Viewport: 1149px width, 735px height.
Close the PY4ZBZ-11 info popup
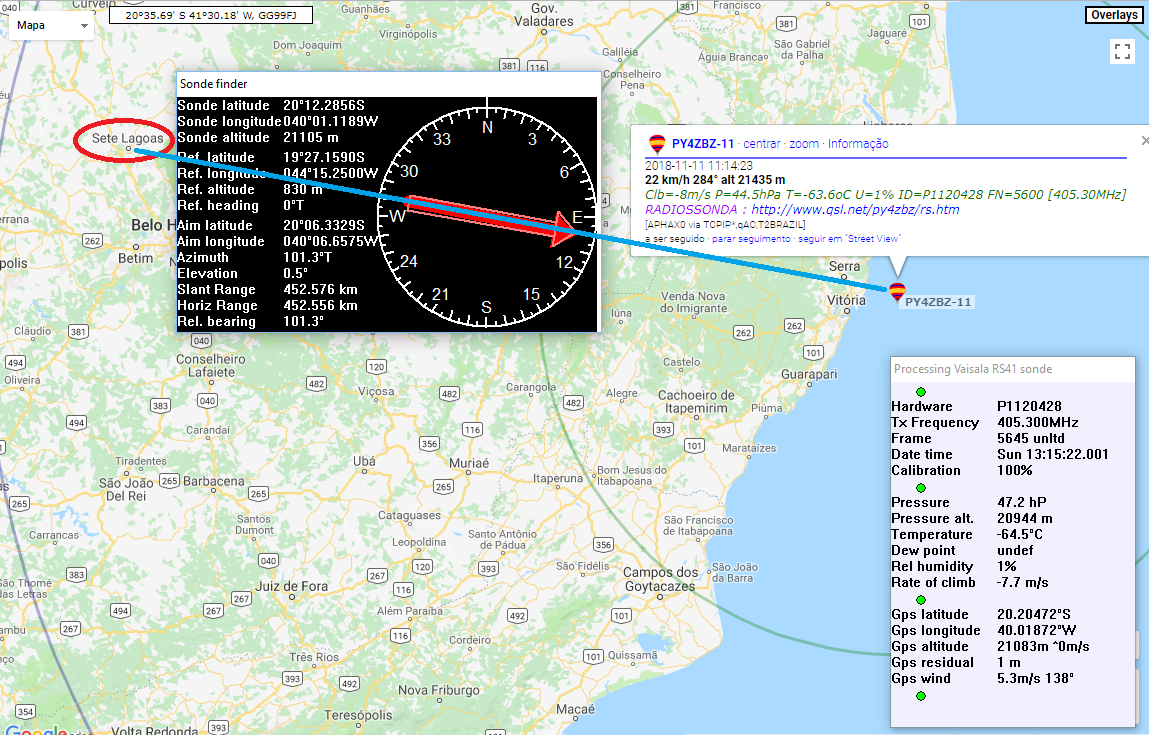click(1145, 140)
